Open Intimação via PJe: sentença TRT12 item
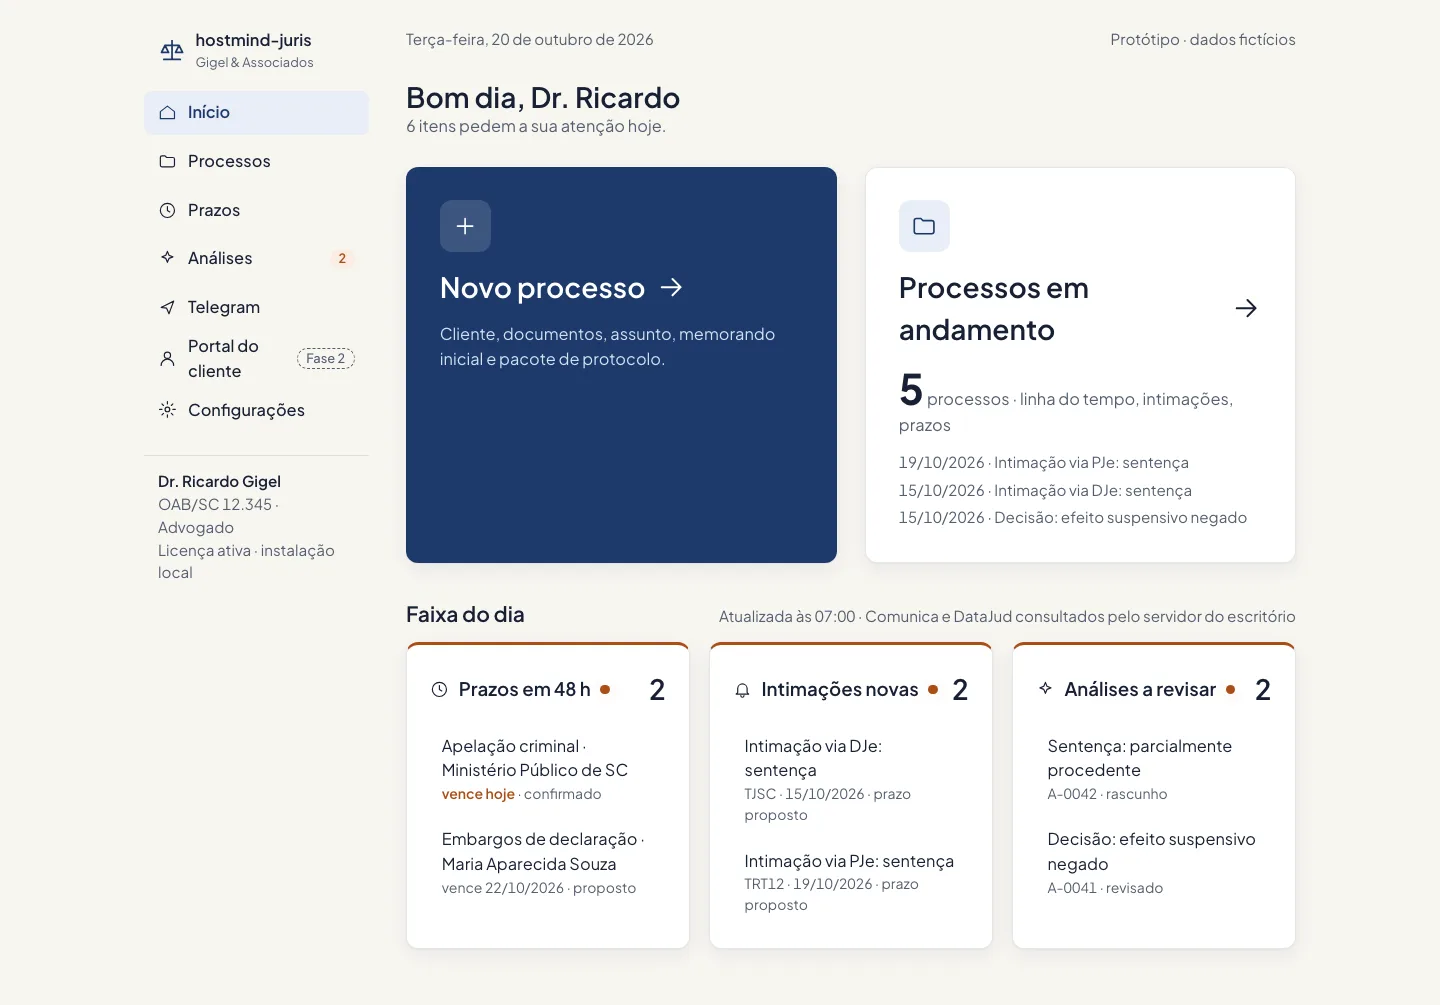Viewport: 1440px width, 1005px height. (851, 882)
